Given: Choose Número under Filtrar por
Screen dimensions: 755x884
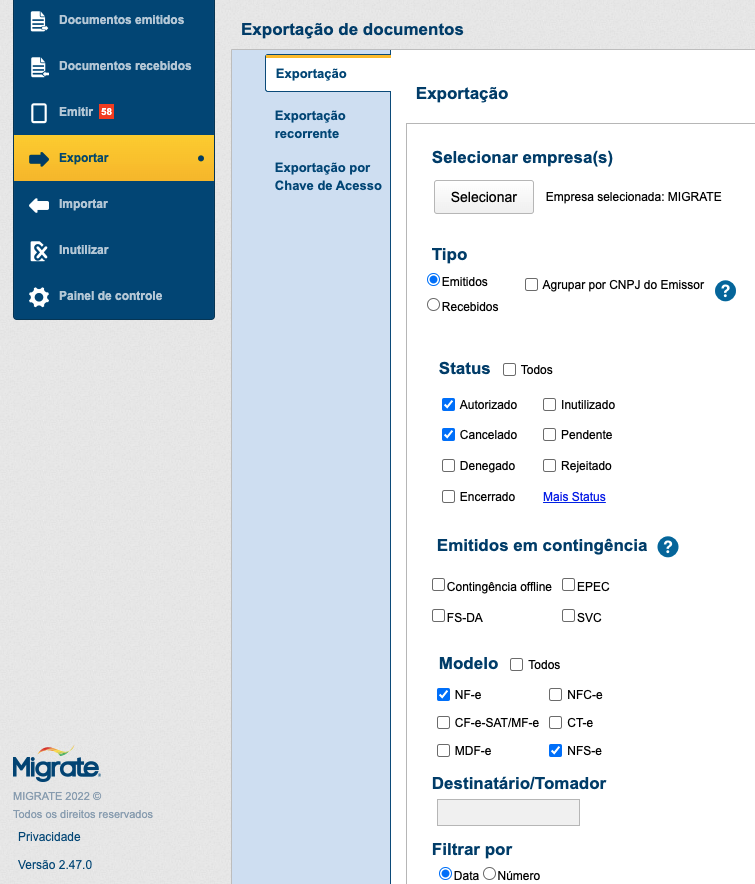Looking at the screenshot, I should coord(490,874).
